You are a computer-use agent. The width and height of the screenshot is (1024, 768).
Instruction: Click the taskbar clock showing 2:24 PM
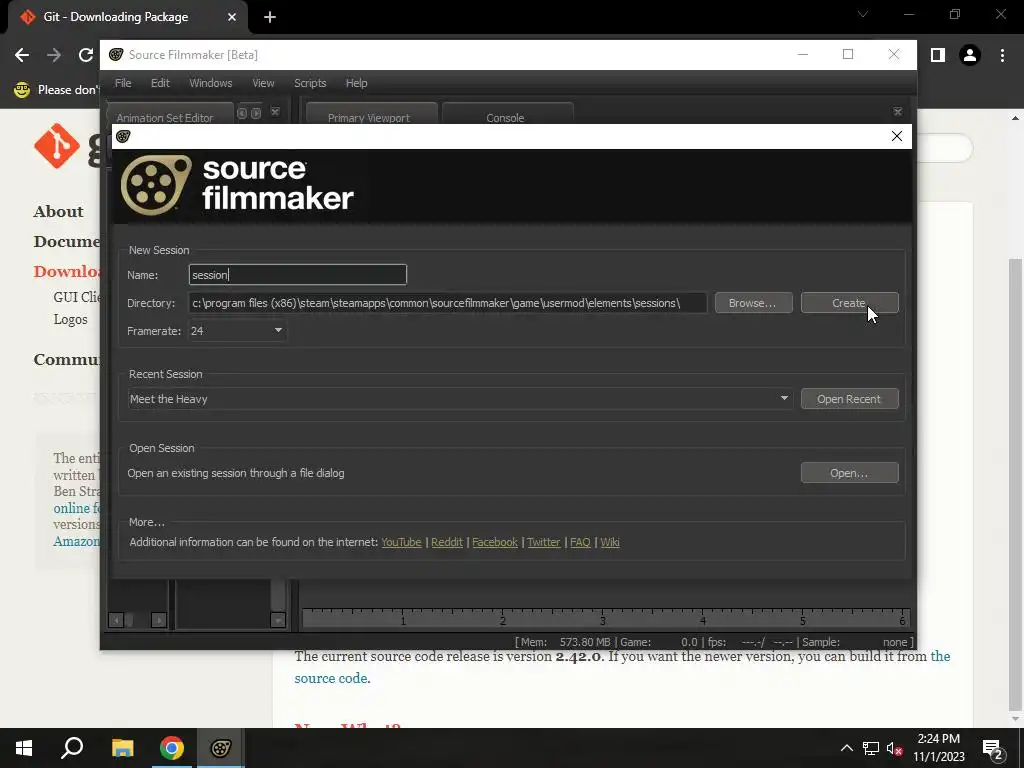938,748
